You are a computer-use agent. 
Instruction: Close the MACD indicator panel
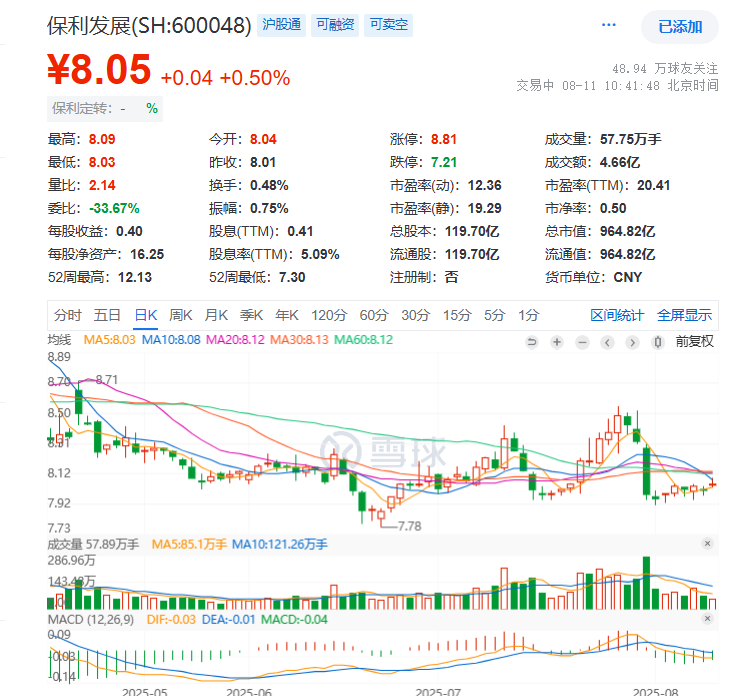click(x=707, y=619)
